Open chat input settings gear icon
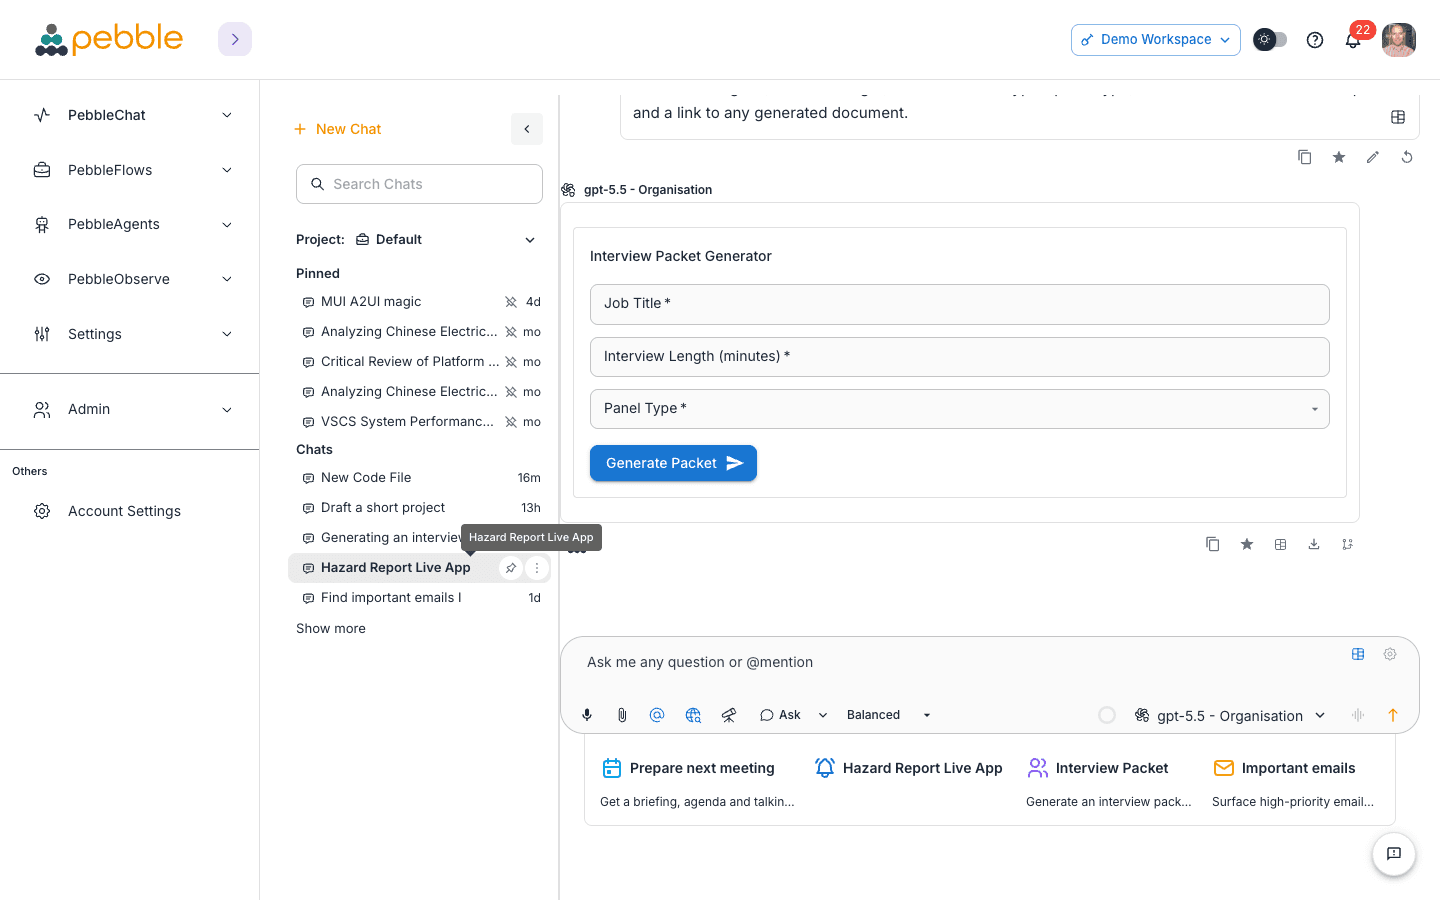The width and height of the screenshot is (1440, 900). pyautogui.click(x=1390, y=654)
